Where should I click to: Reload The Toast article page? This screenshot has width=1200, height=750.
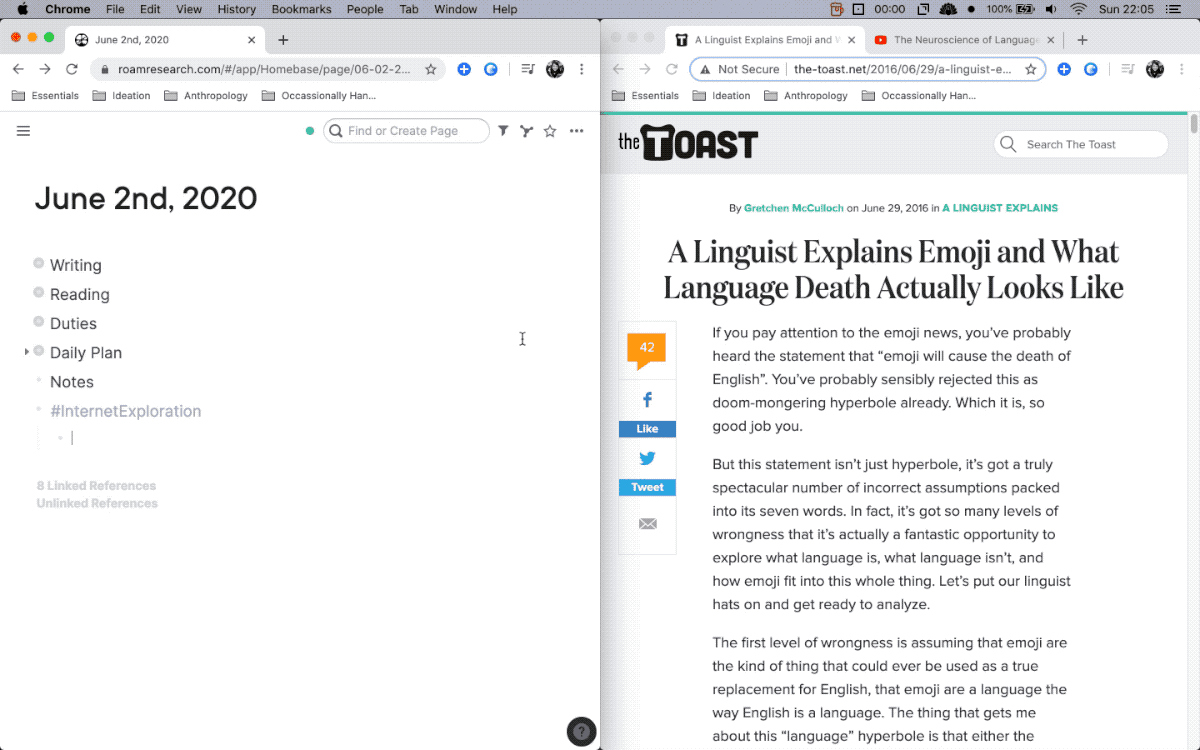point(672,69)
